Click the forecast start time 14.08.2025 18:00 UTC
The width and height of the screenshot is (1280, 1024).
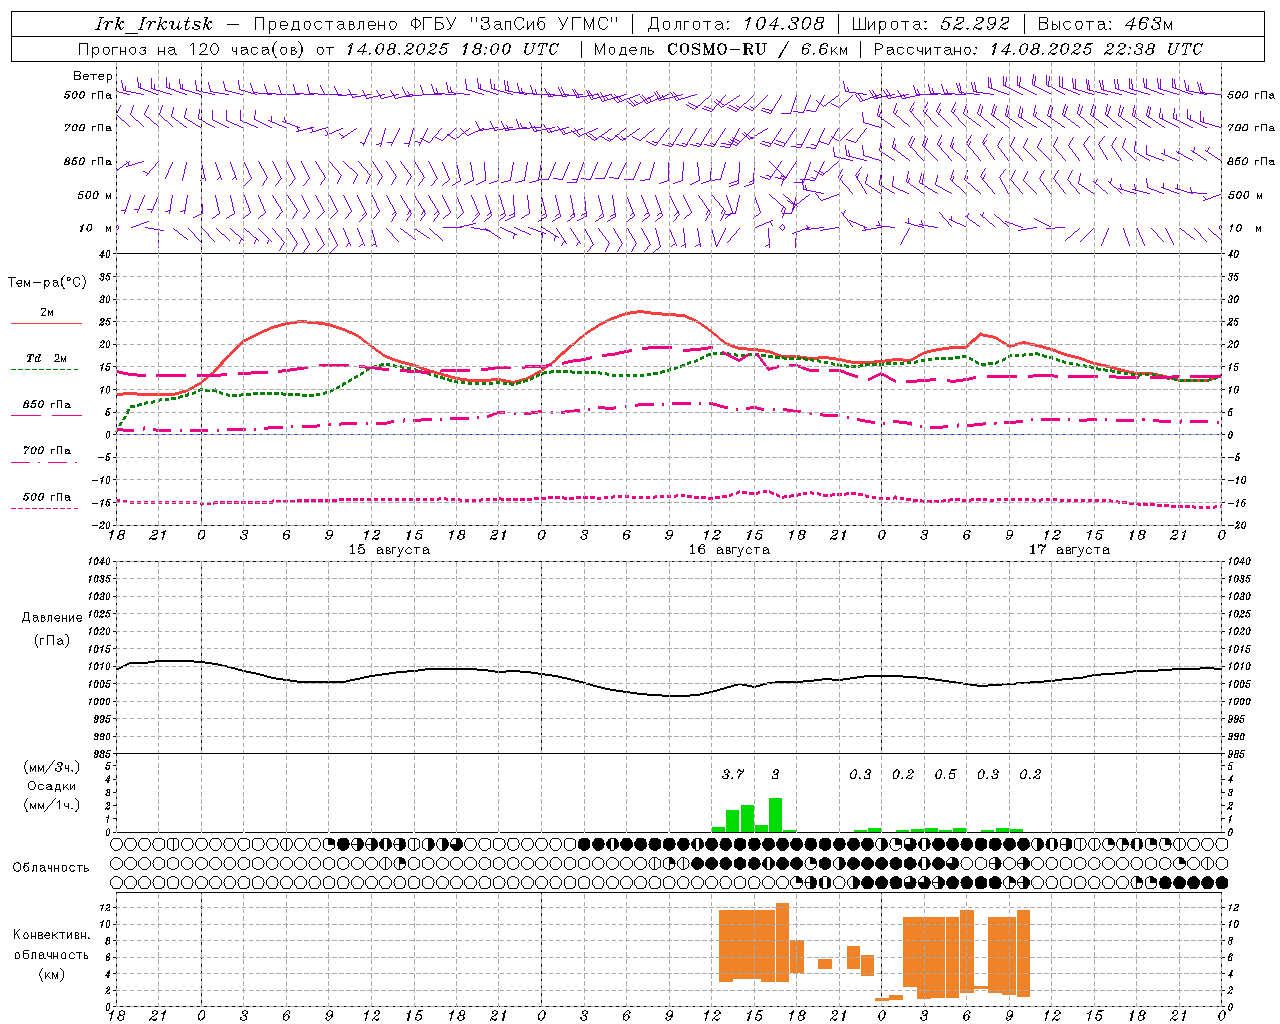click(x=452, y=49)
